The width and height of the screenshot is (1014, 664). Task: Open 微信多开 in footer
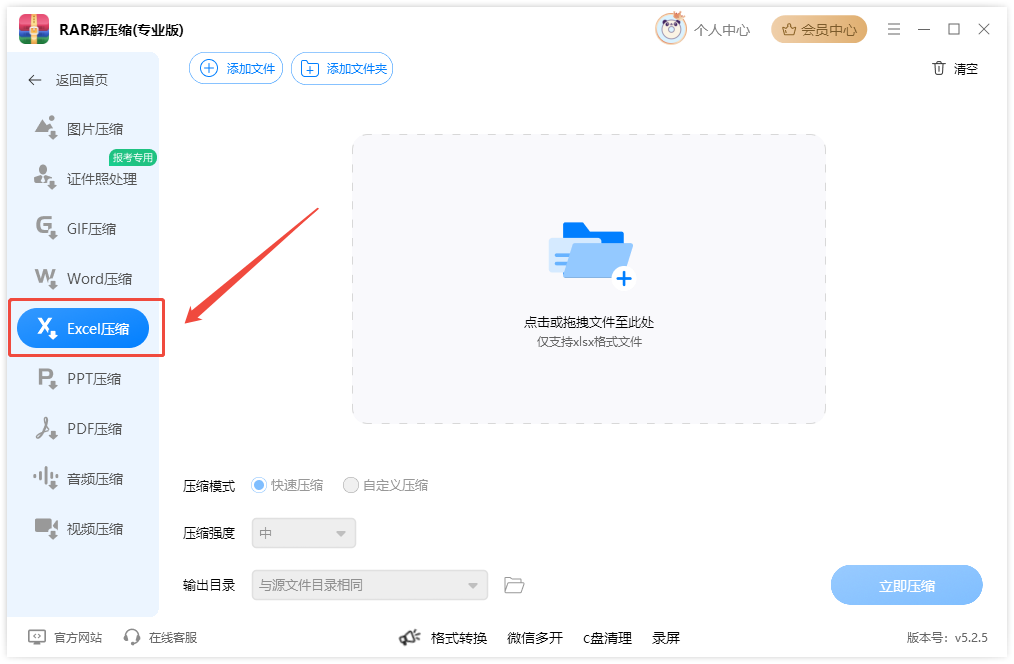(x=535, y=638)
